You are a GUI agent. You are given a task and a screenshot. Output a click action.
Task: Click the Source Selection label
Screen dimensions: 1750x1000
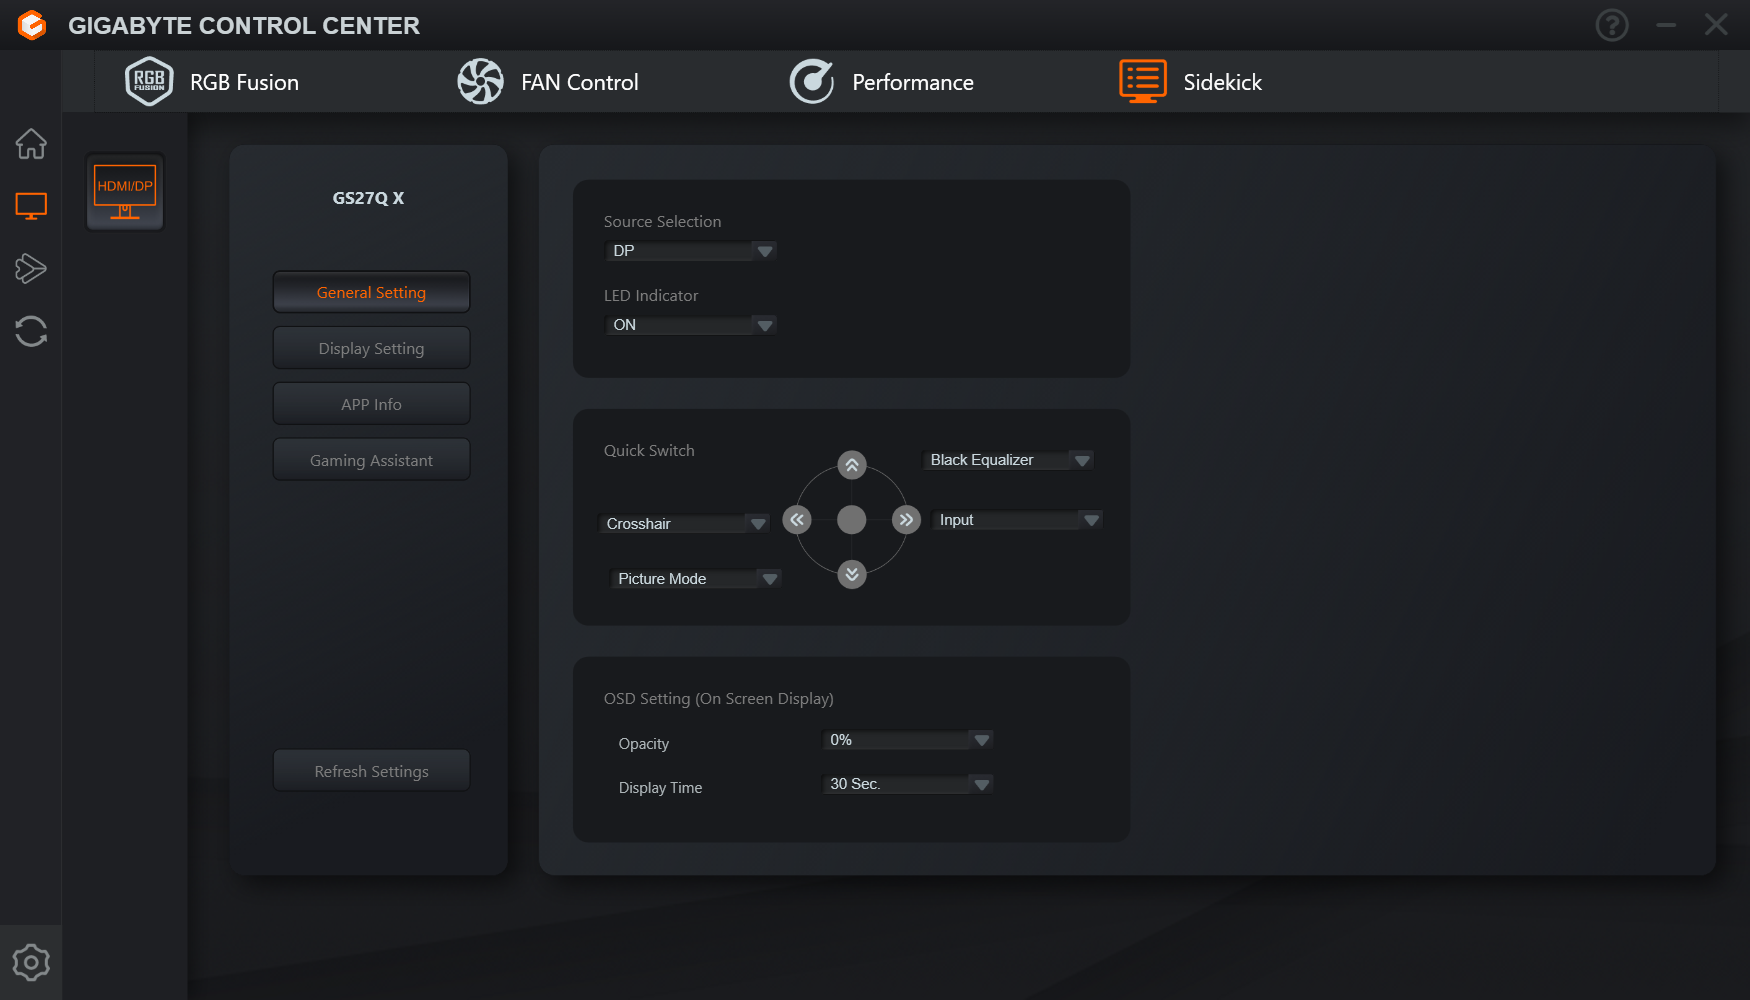click(662, 222)
